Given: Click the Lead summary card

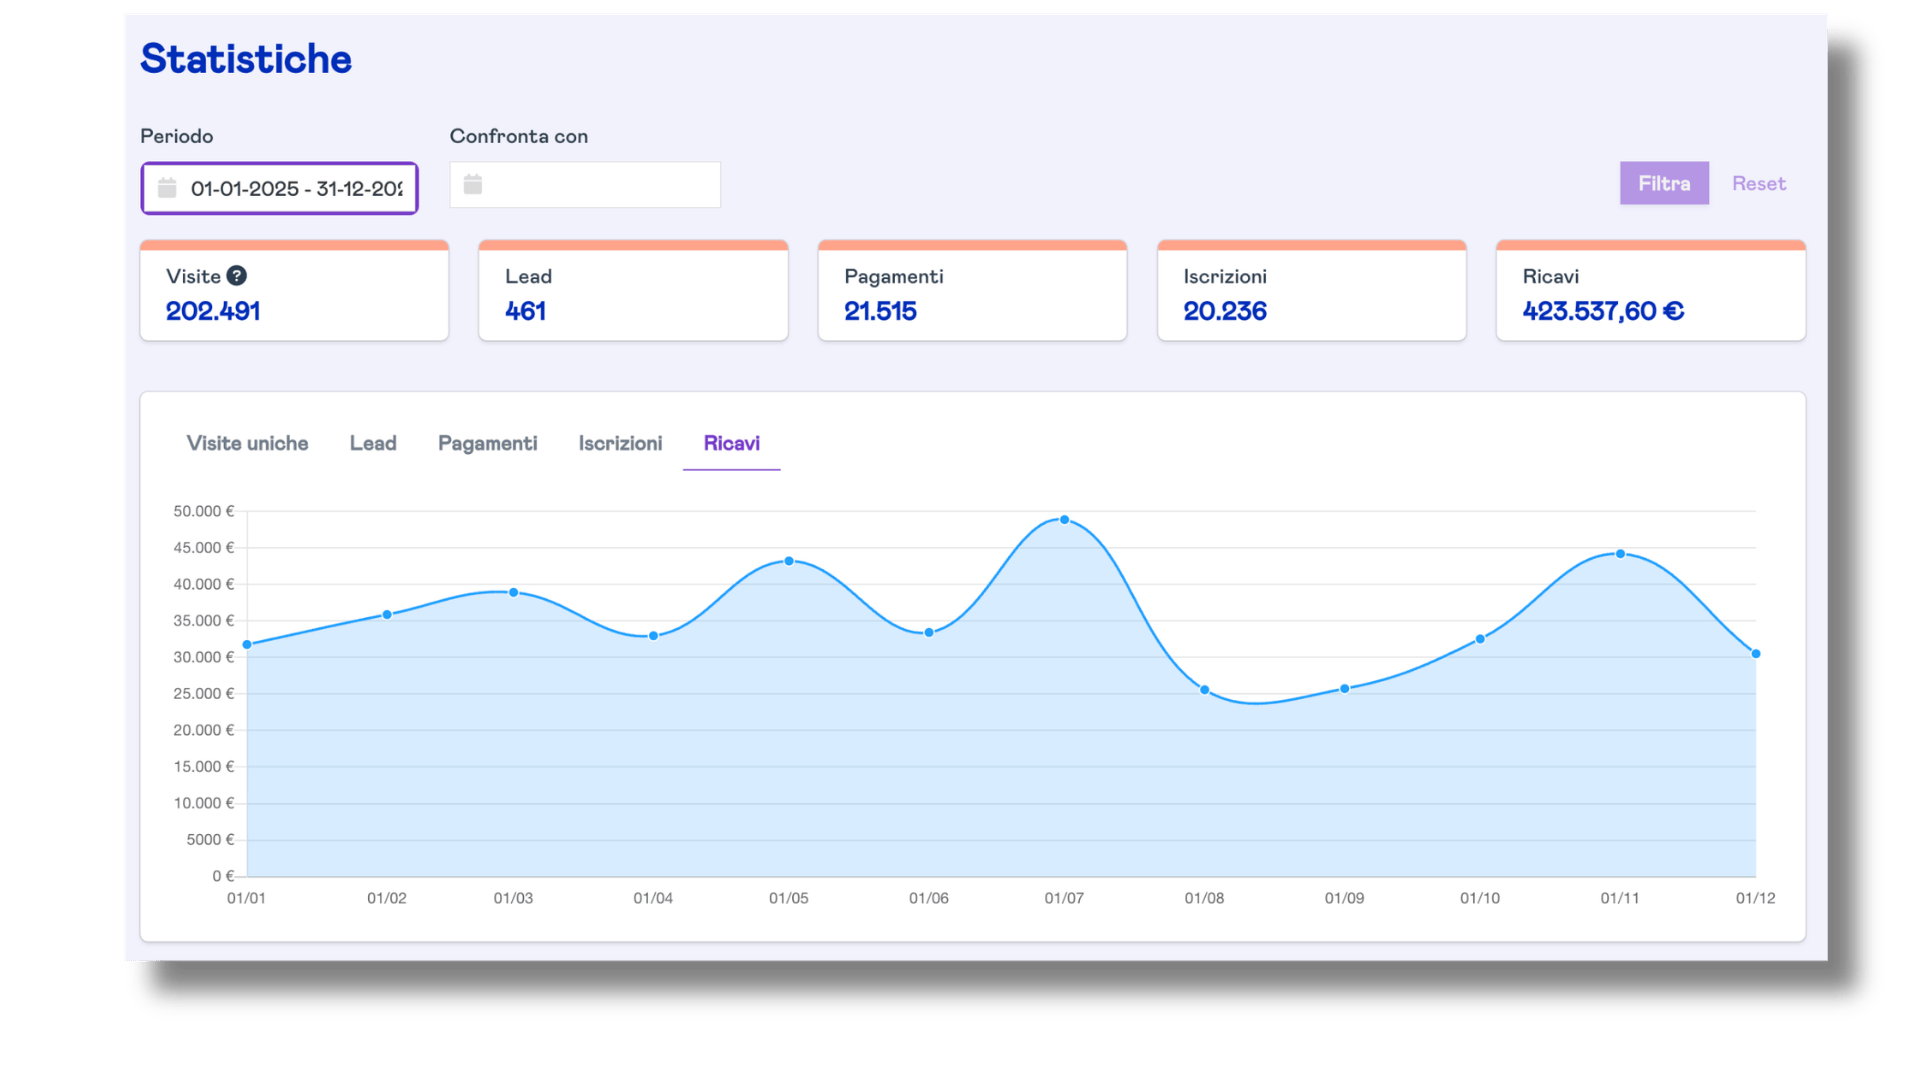Looking at the screenshot, I should [633, 294].
